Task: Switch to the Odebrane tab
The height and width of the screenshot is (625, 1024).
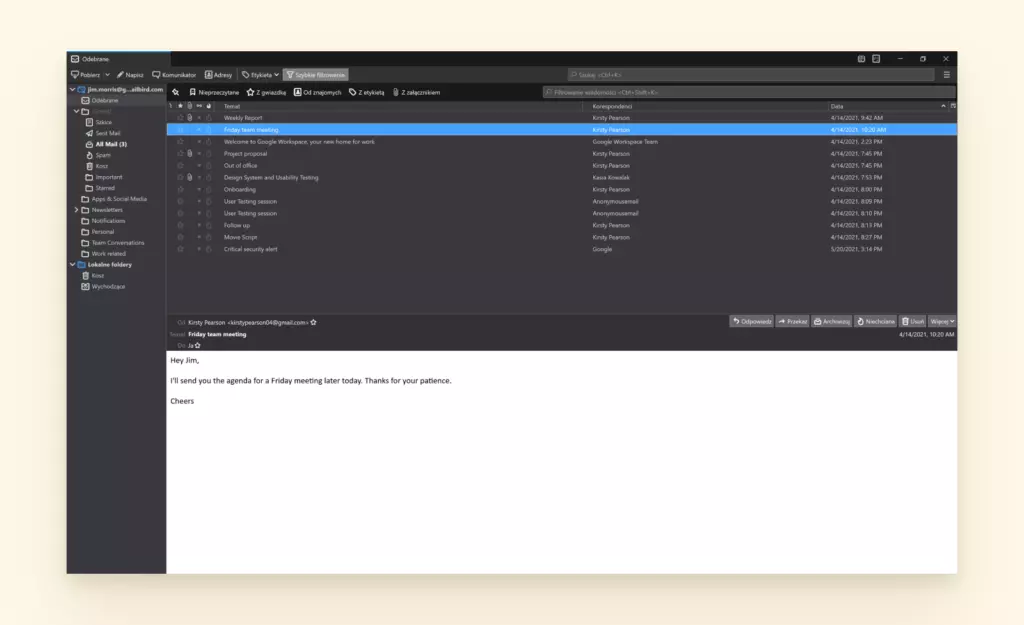Action: tap(97, 58)
